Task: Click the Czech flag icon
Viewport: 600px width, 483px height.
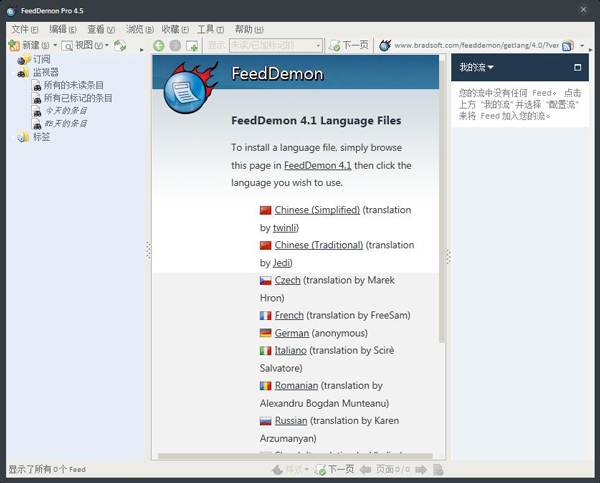Action: tap(266, 281)
